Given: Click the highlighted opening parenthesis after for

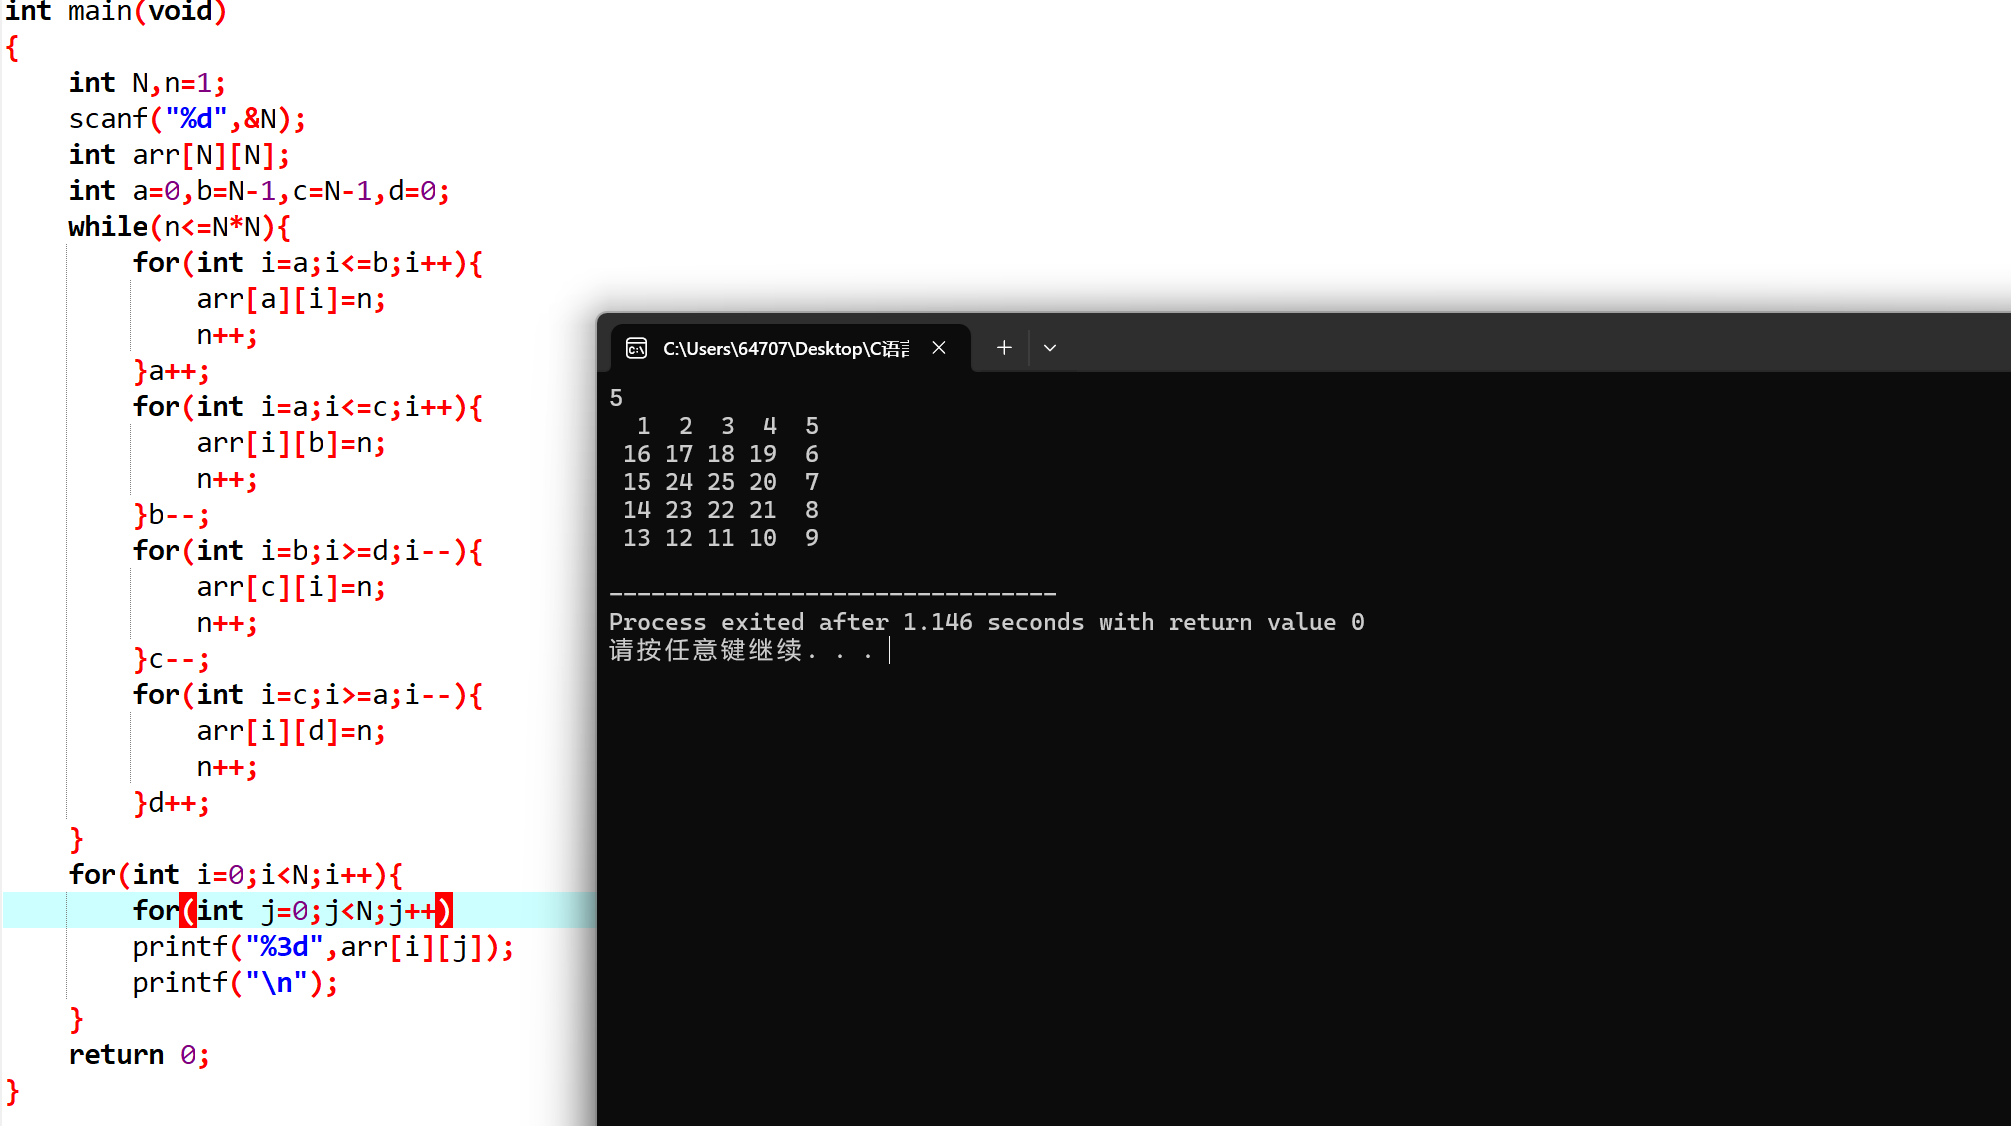Looking at the screenshot, I should pos(188,911).
